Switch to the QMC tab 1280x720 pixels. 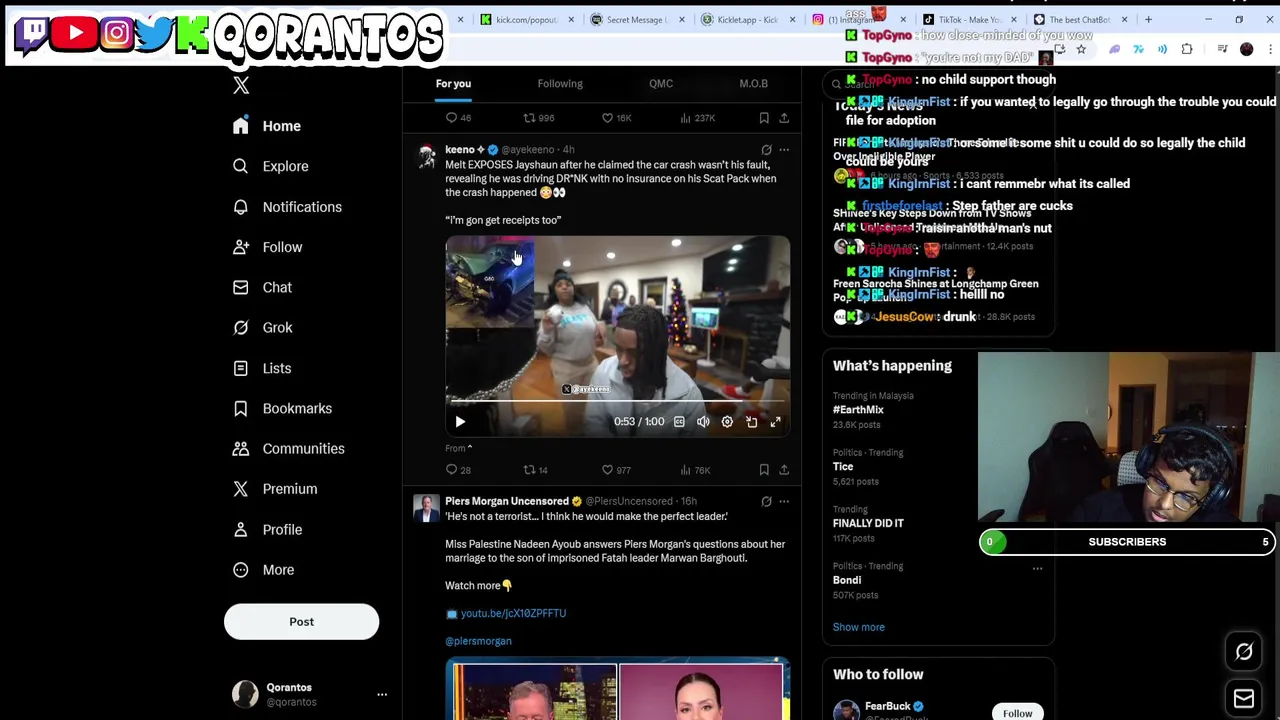661,84
